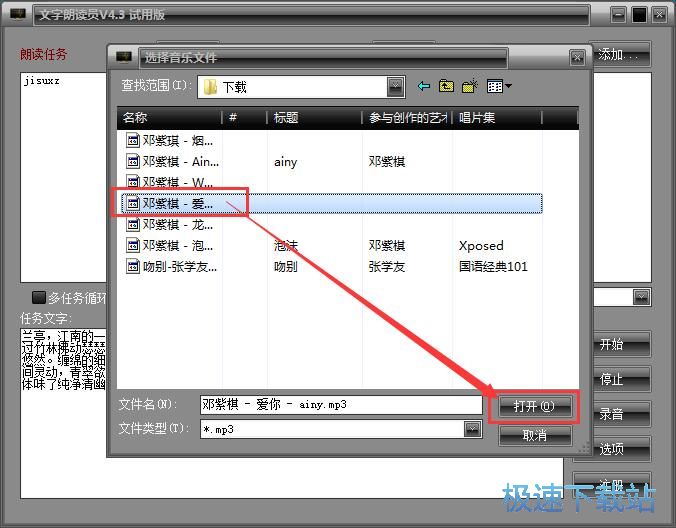Go up one folder level icon
This screenshot has width=676, height=528.
point(446,86)
